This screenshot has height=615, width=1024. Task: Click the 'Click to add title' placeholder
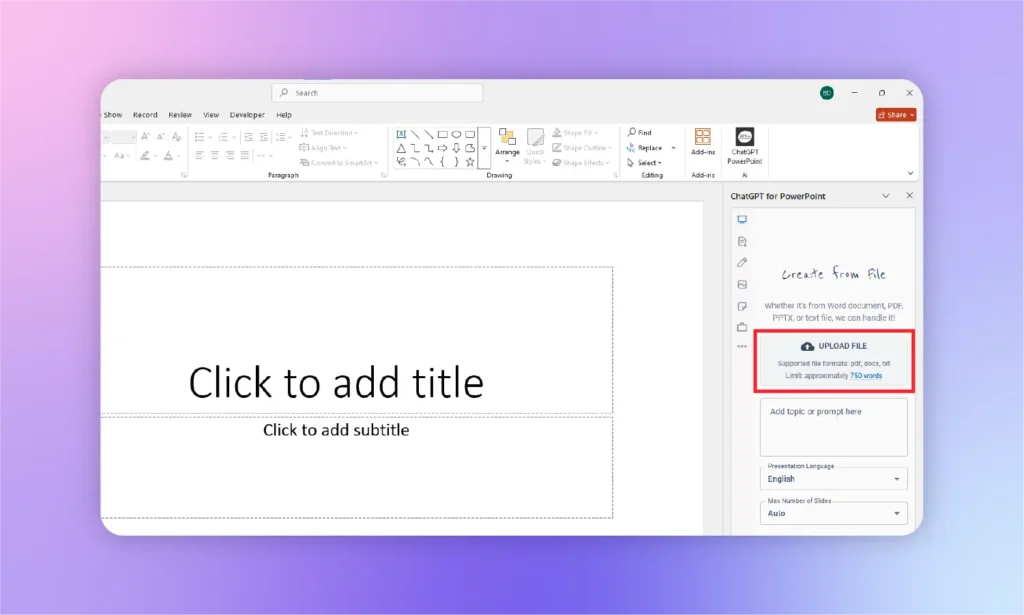336,383
